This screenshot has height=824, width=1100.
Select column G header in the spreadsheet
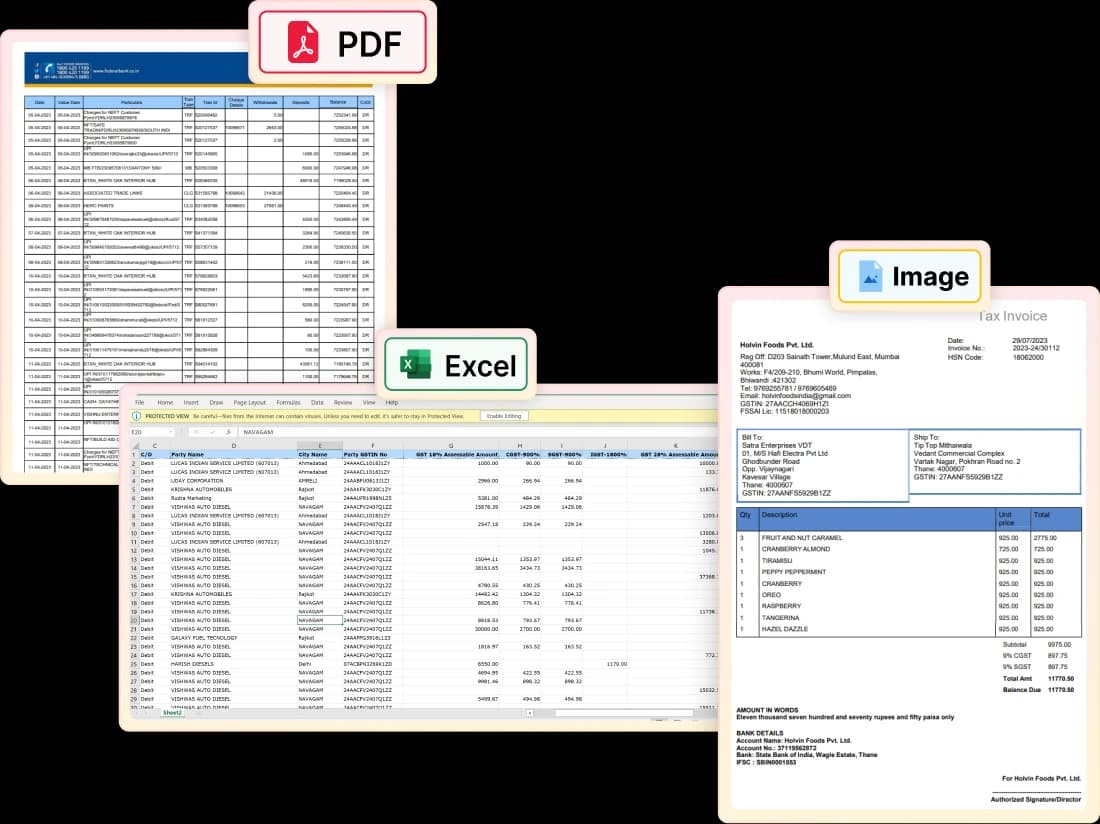tap(451, 445)
